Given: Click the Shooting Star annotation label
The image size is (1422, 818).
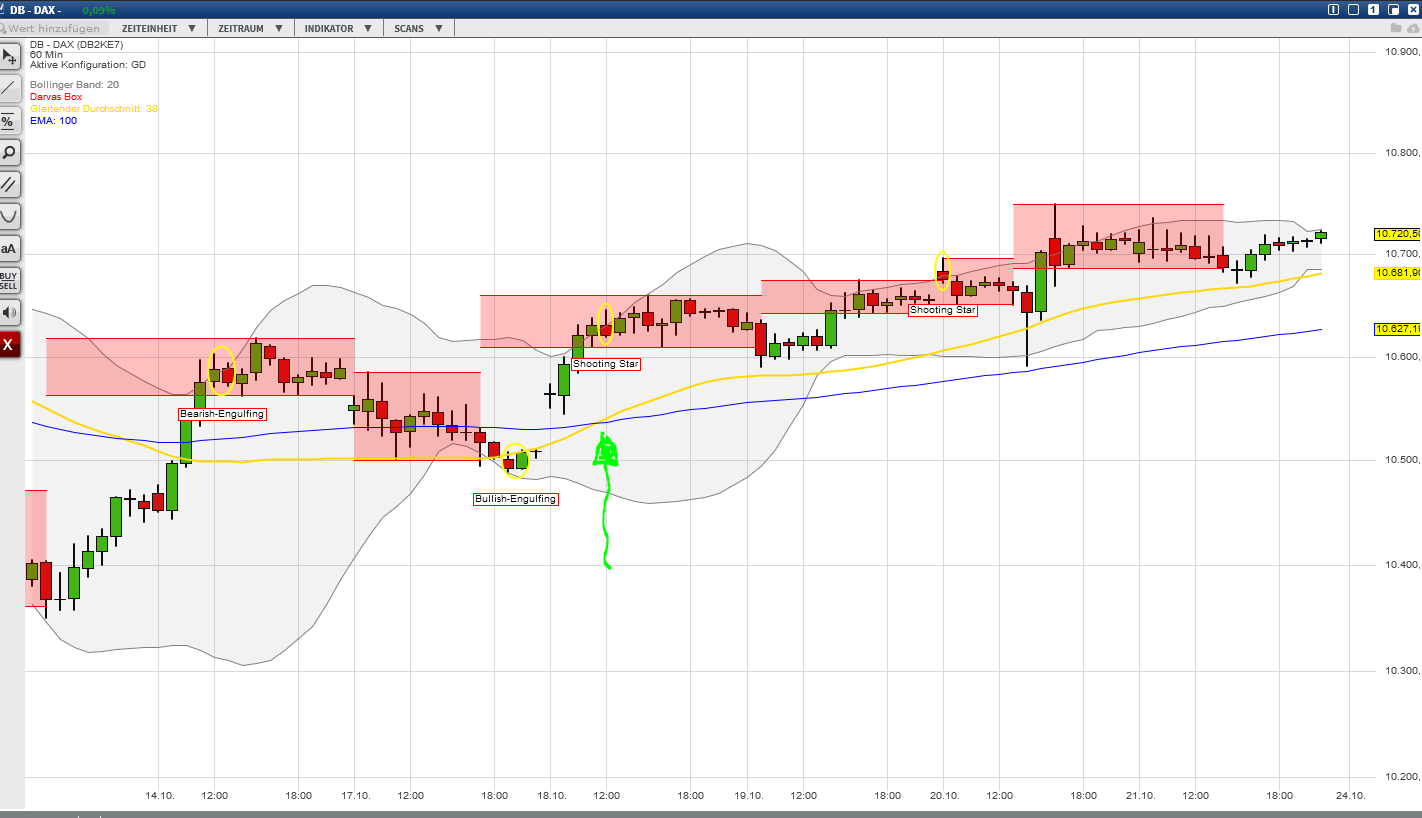Looking at the screenshot, I should (x=605, y=364).
